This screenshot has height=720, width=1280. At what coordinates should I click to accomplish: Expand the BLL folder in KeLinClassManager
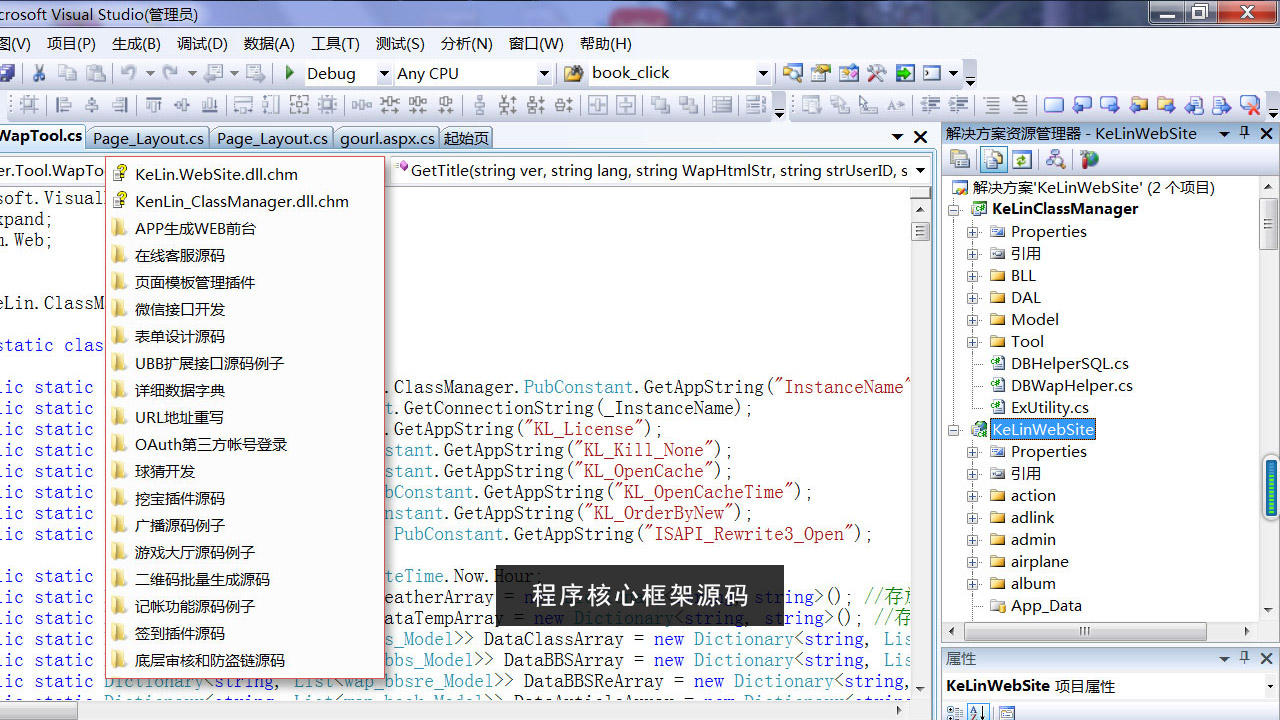click(973, 276)
